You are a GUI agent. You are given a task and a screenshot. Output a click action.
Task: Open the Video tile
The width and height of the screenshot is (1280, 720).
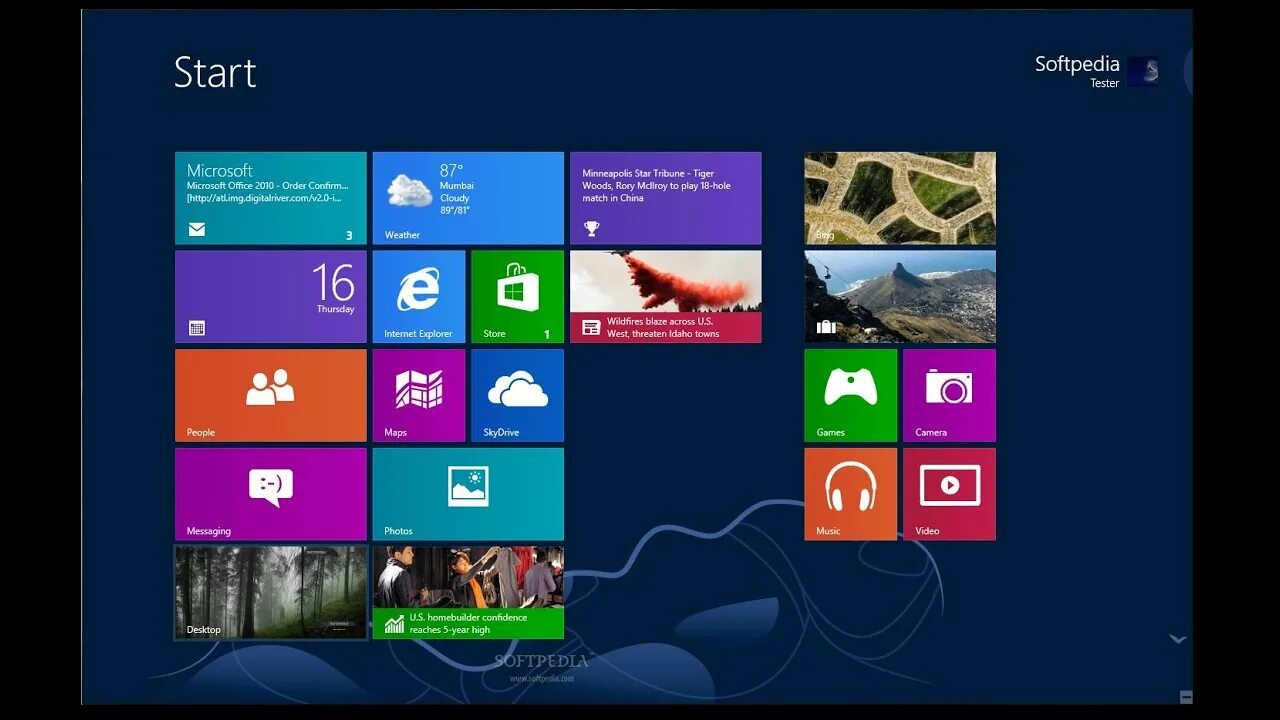pyautogui.click(x=949, y=494)
